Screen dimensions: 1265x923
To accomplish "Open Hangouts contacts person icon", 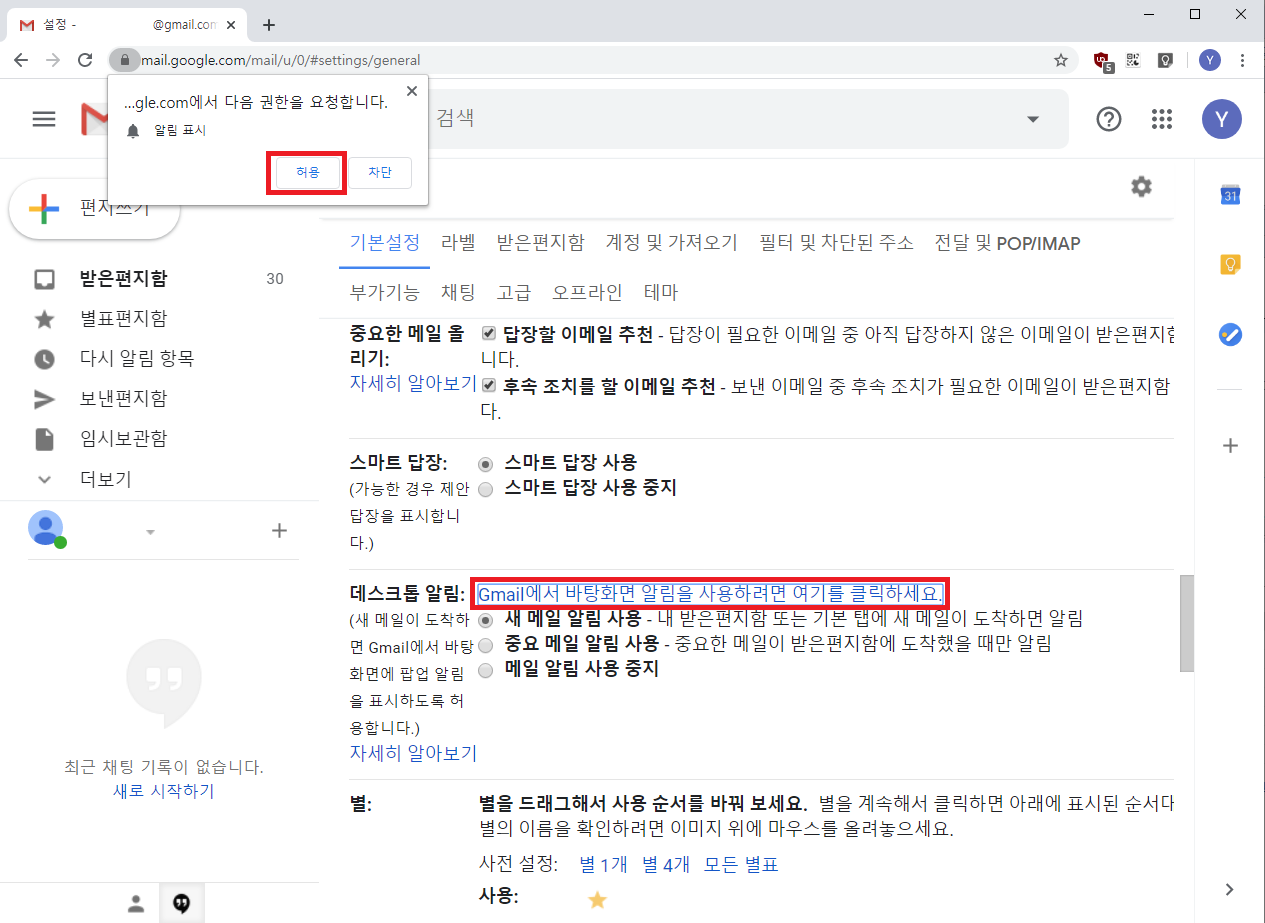I will click(x=136, y=904).
